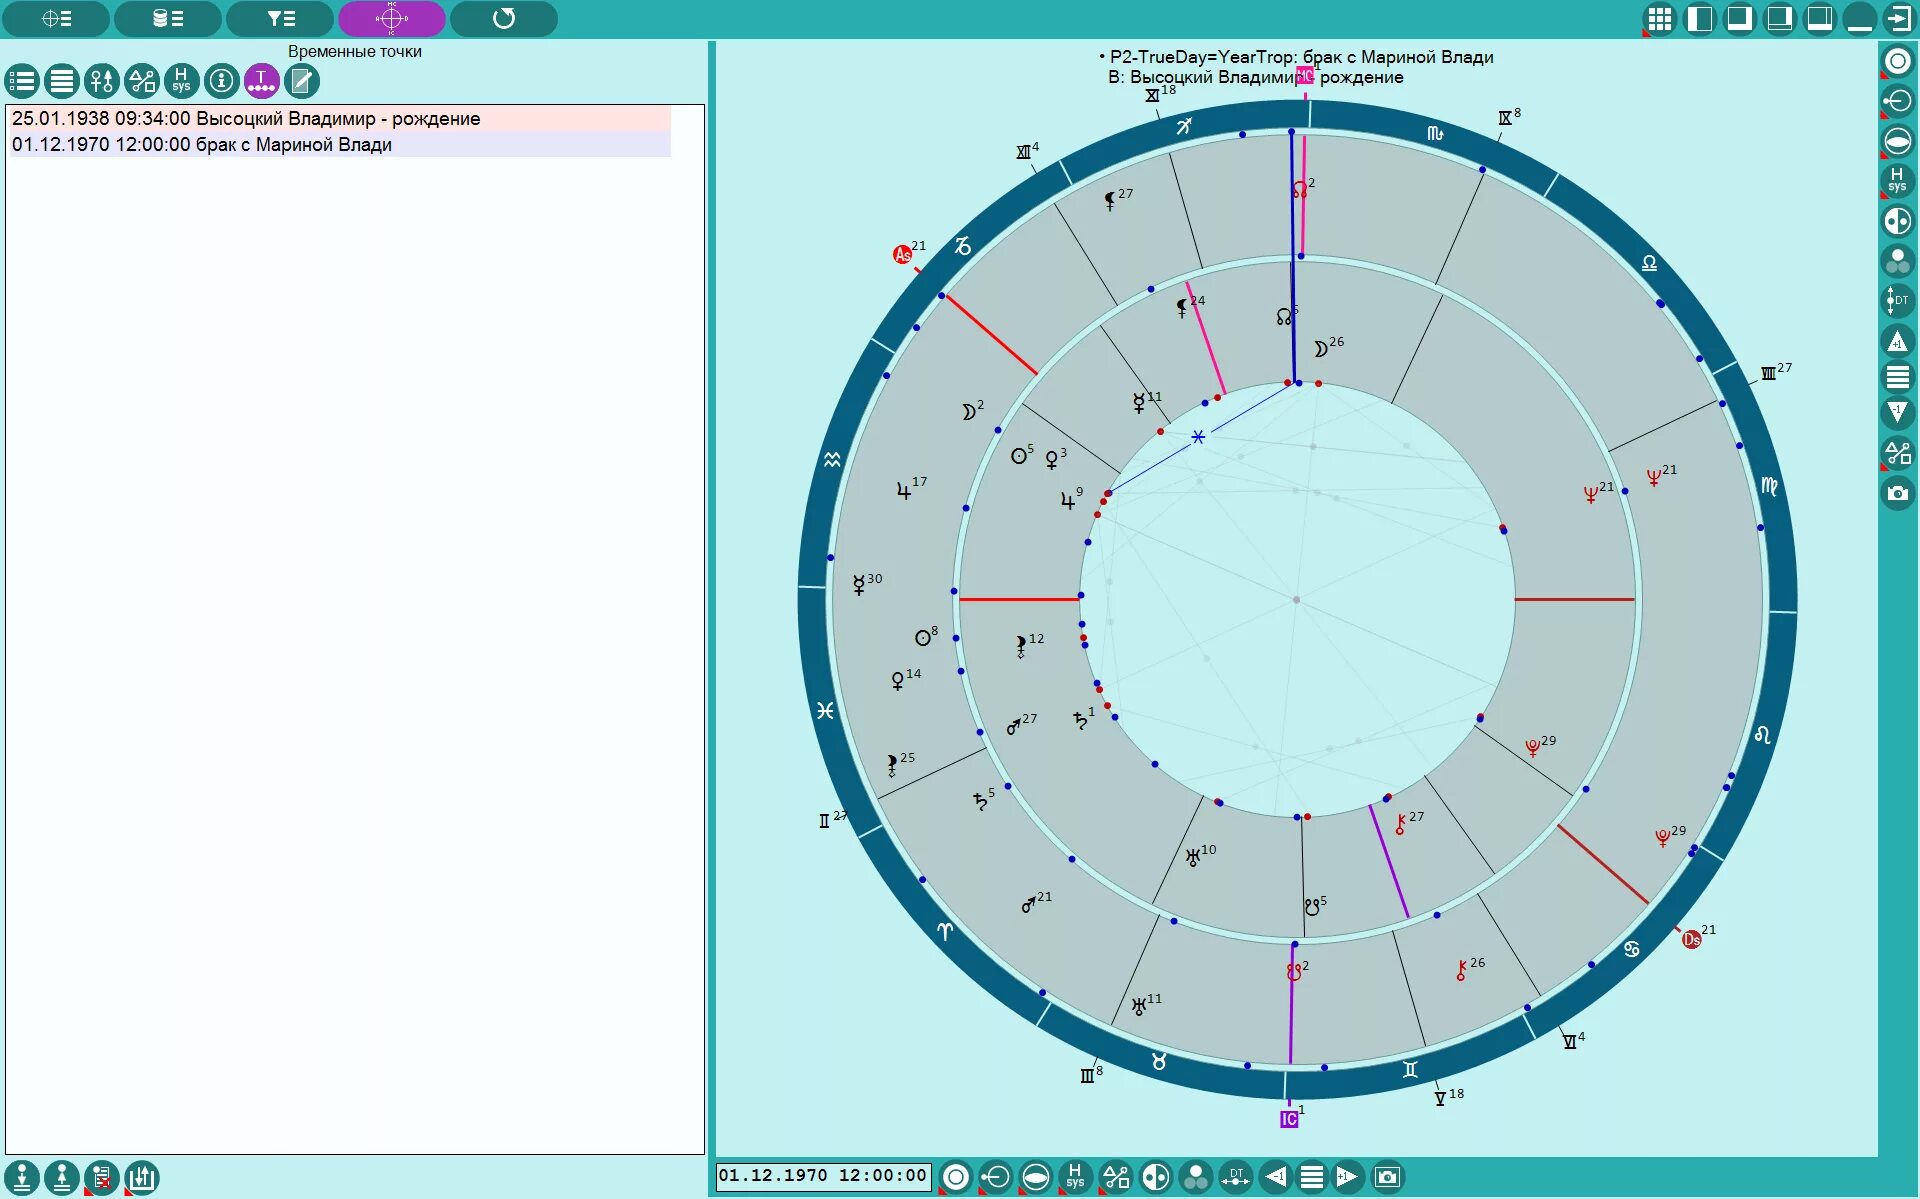Step forward plus one in bottom toolbar

pyautogui.click(x=1347, y=1177)
